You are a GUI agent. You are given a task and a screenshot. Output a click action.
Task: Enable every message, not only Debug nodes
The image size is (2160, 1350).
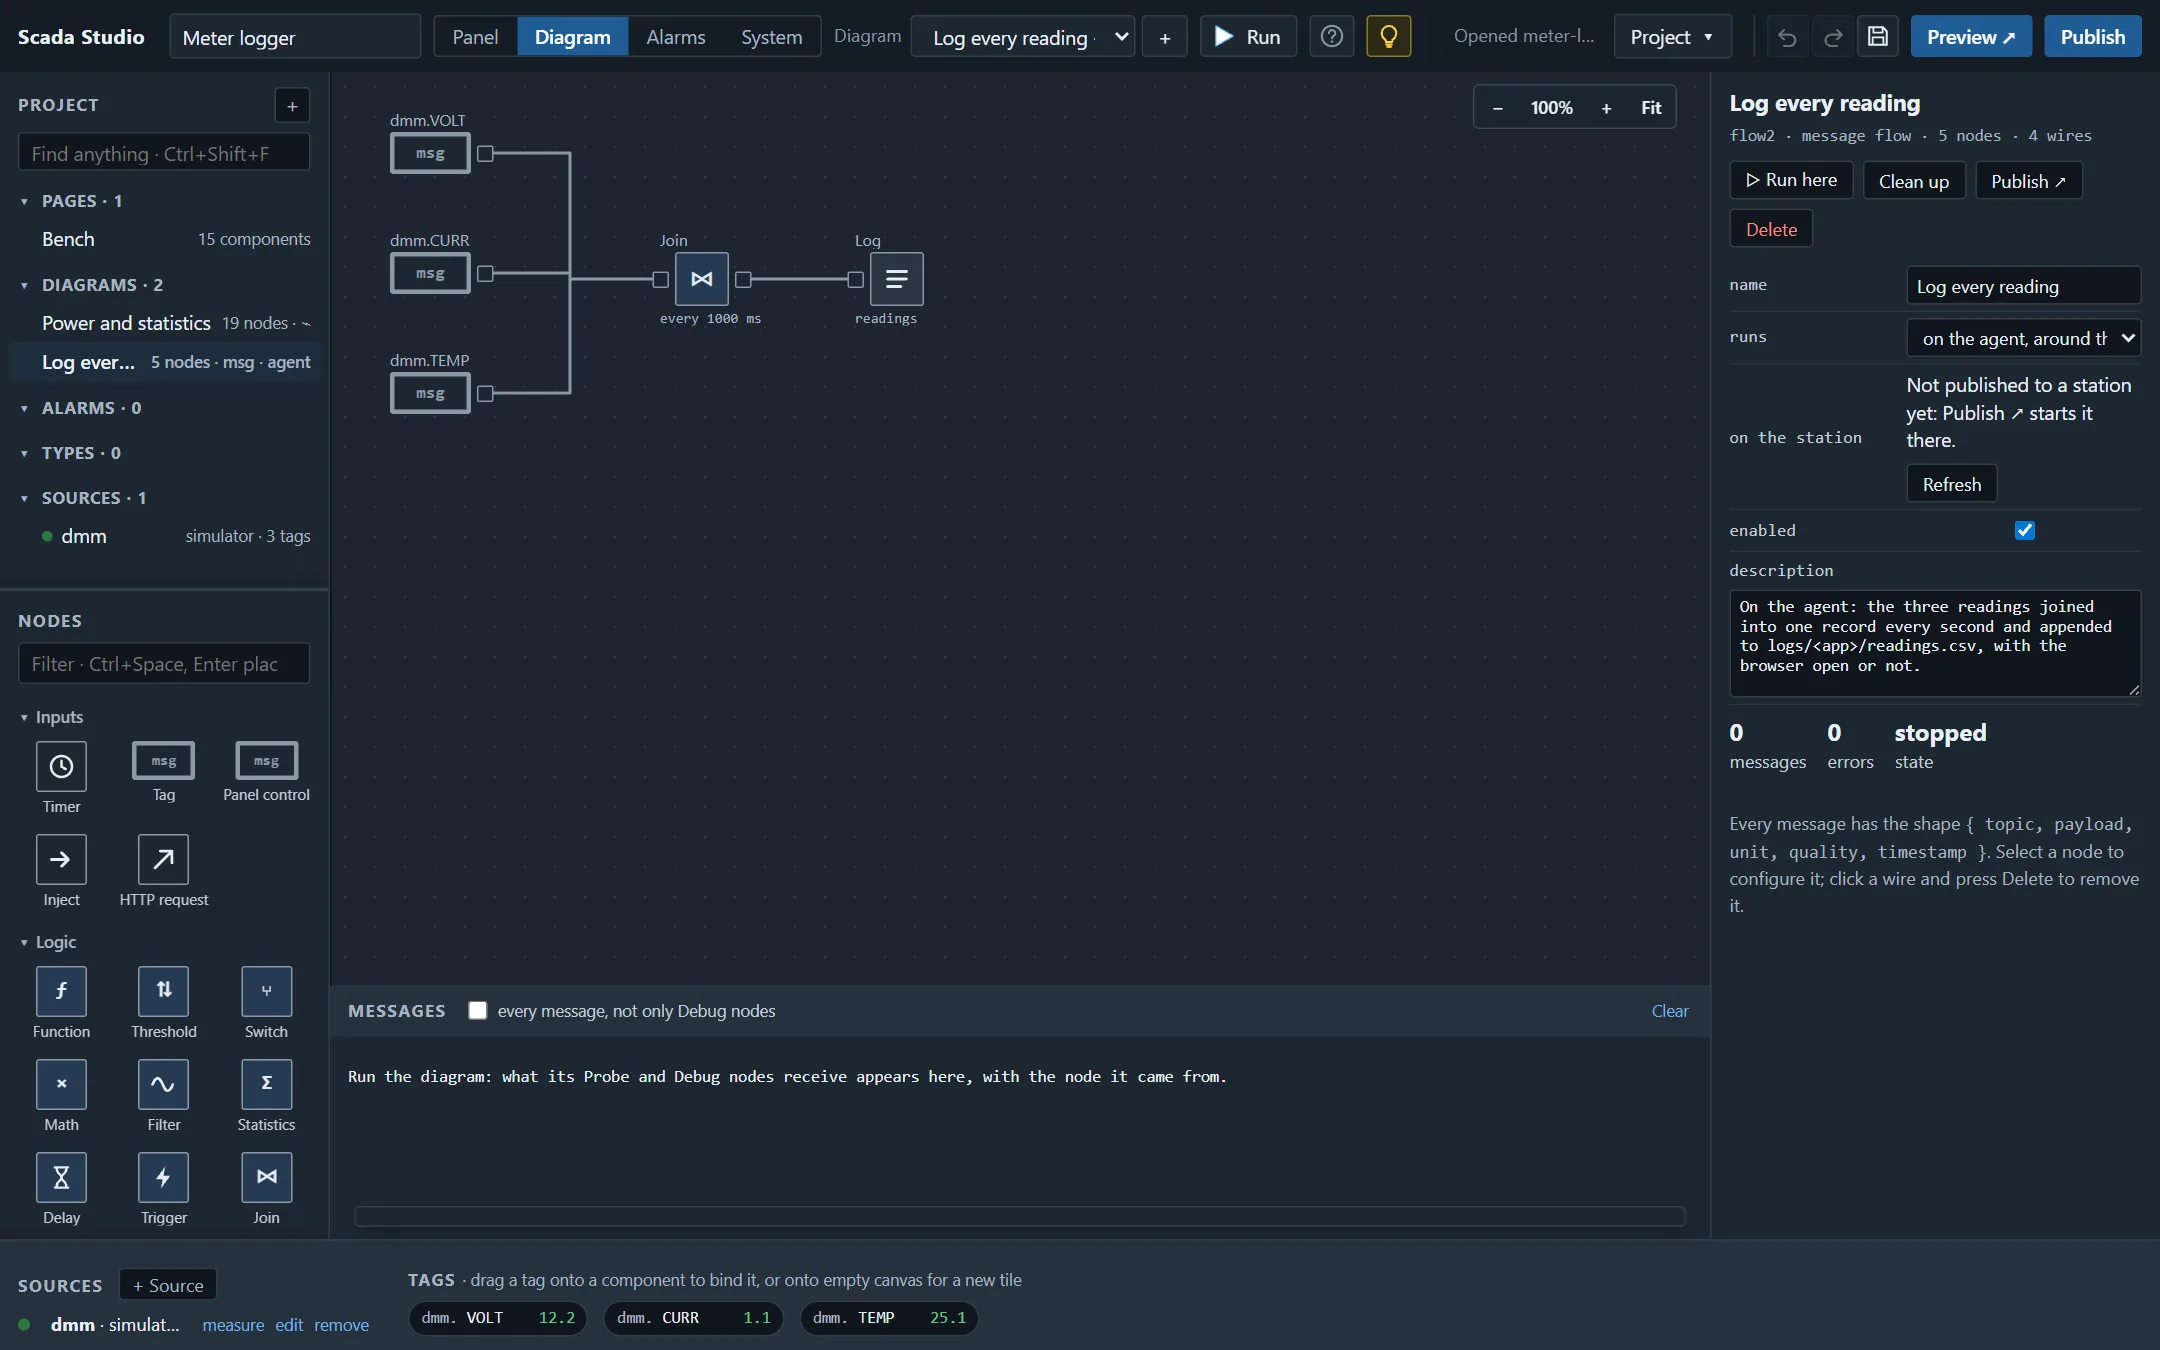478,1011
